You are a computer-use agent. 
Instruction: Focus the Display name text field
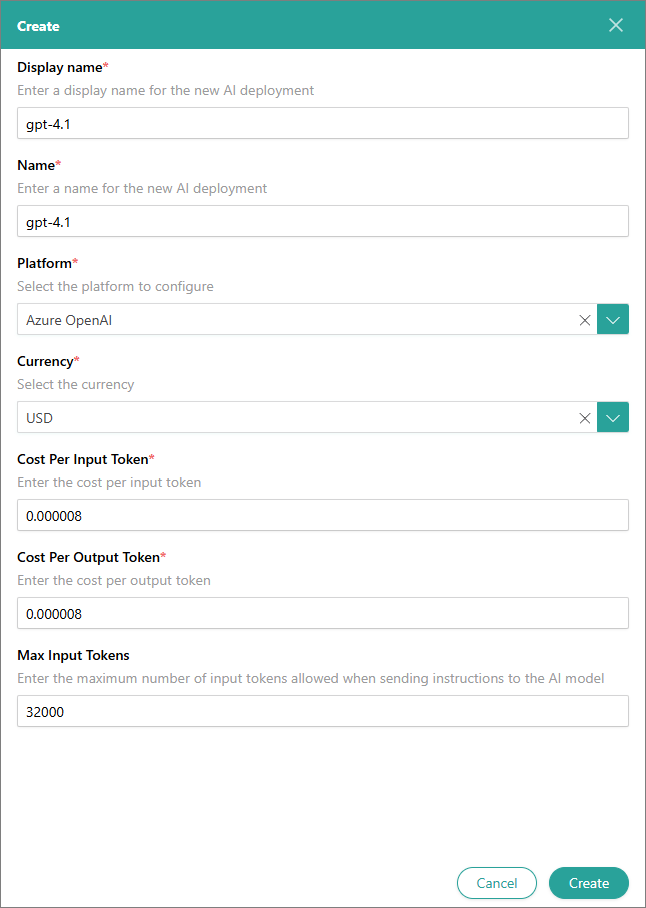pyautogui.click(x=322, y=123)
